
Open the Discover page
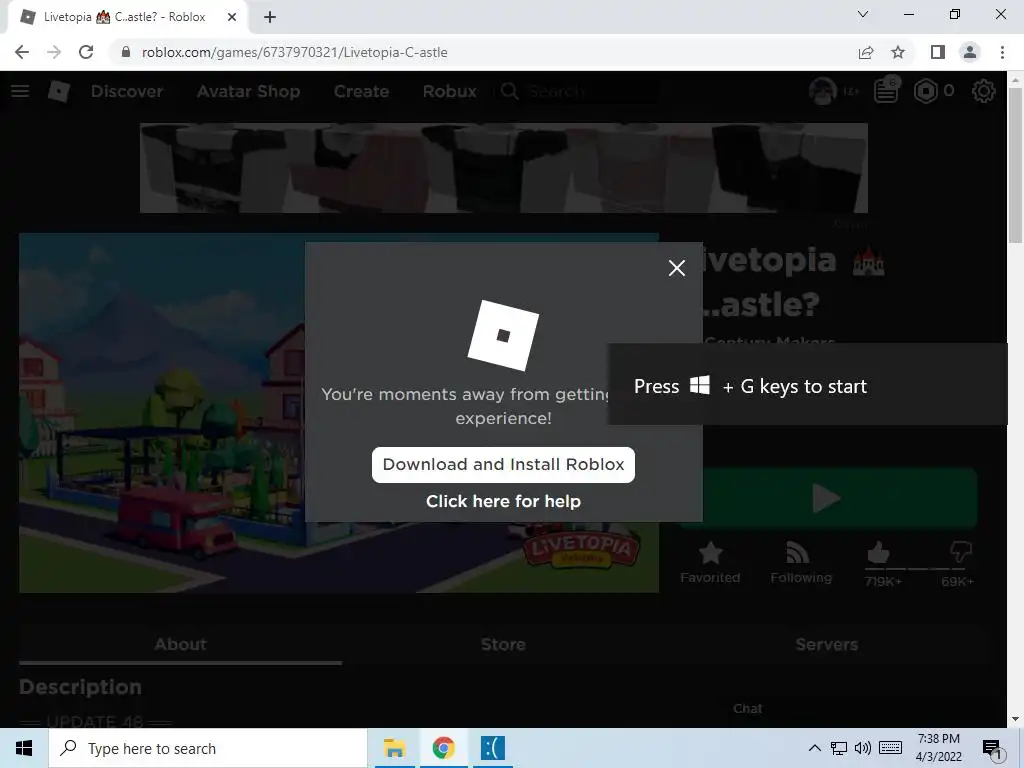tap(127, 91)
